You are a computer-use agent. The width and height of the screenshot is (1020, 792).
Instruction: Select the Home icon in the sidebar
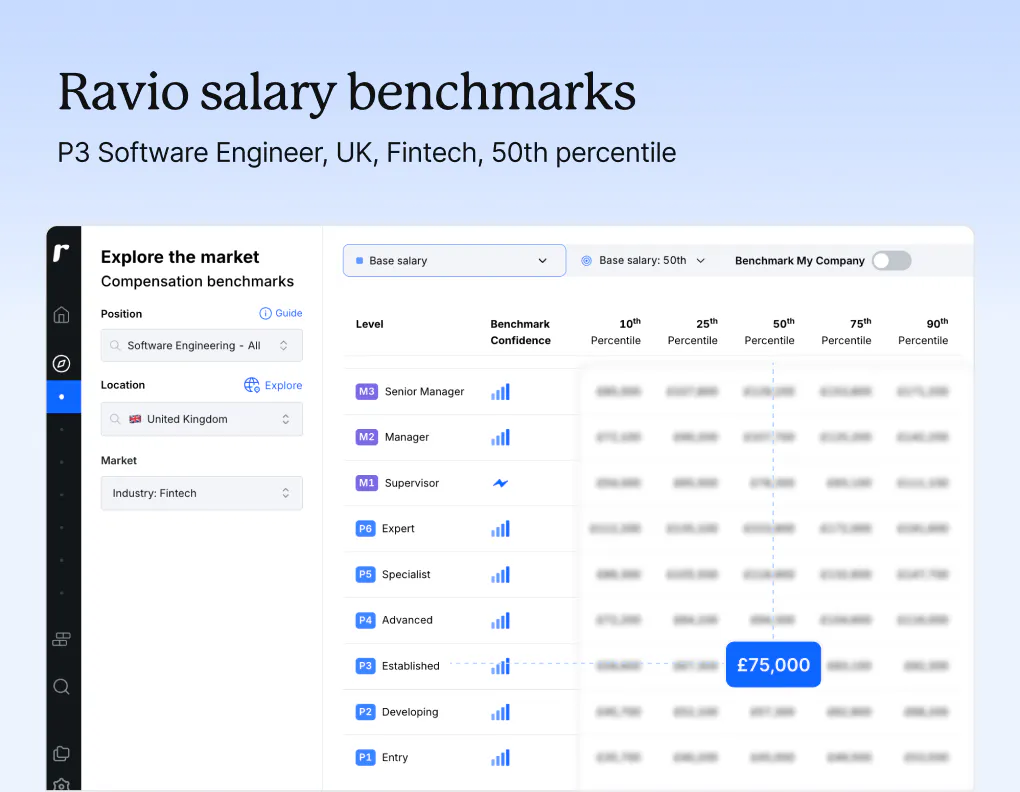point(63,314)
